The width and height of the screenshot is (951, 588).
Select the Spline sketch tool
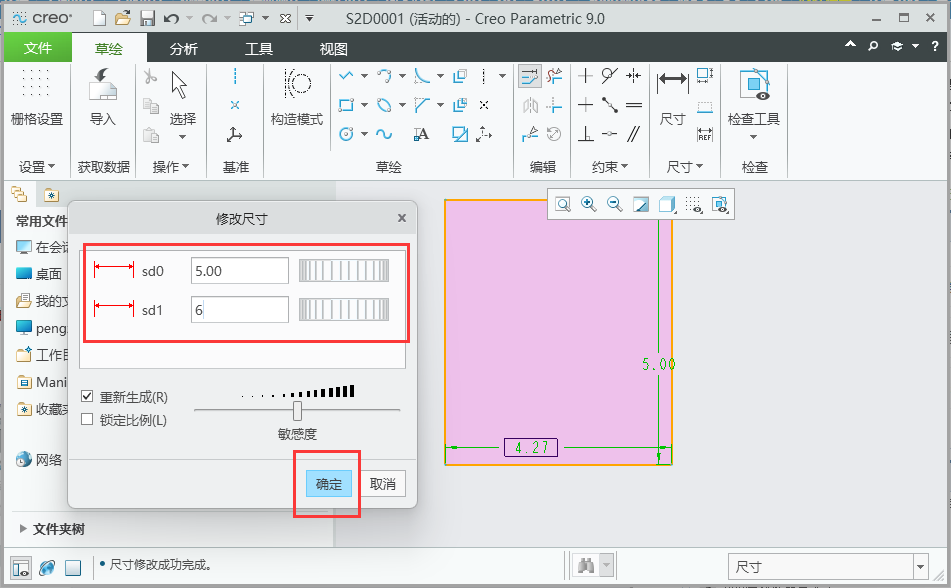pos(384,134)
